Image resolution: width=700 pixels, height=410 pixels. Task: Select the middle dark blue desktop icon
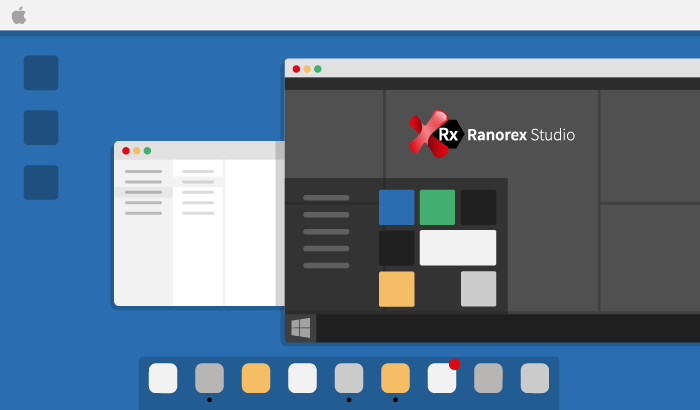(41, 128)
